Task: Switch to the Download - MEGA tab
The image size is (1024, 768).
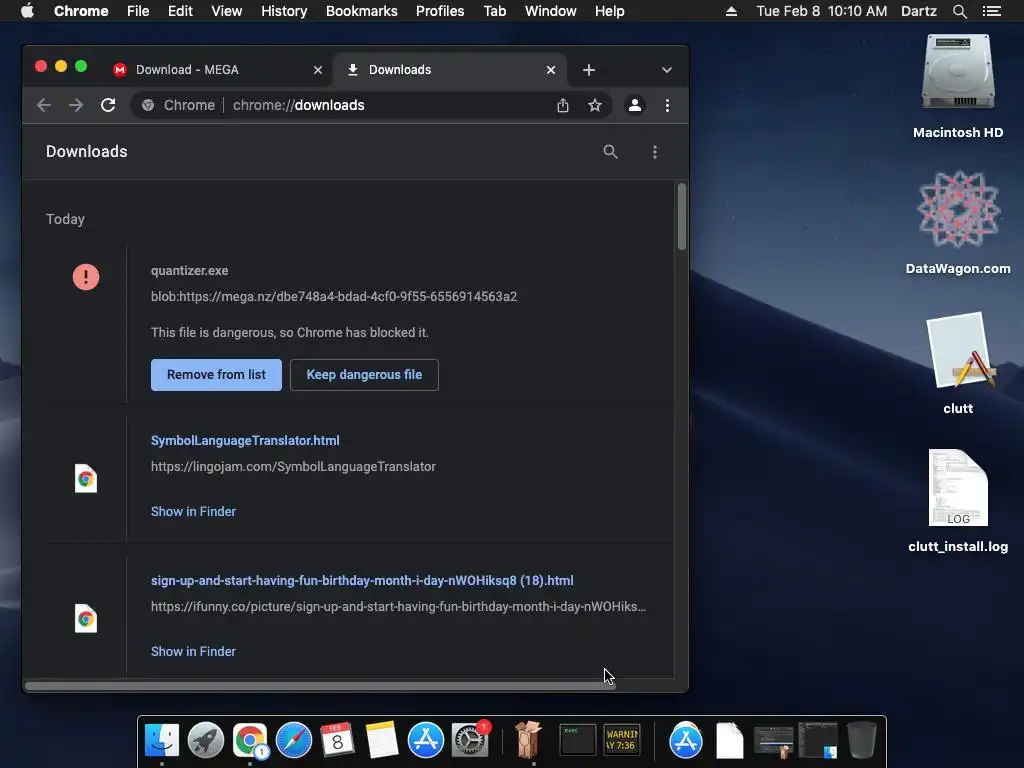Action: [x=218, y=70]
